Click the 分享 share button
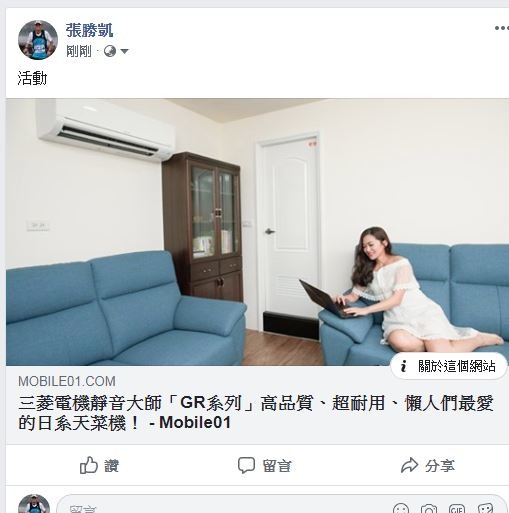The width and height of the screenshot is (509, 513). (x=428, y=465)
